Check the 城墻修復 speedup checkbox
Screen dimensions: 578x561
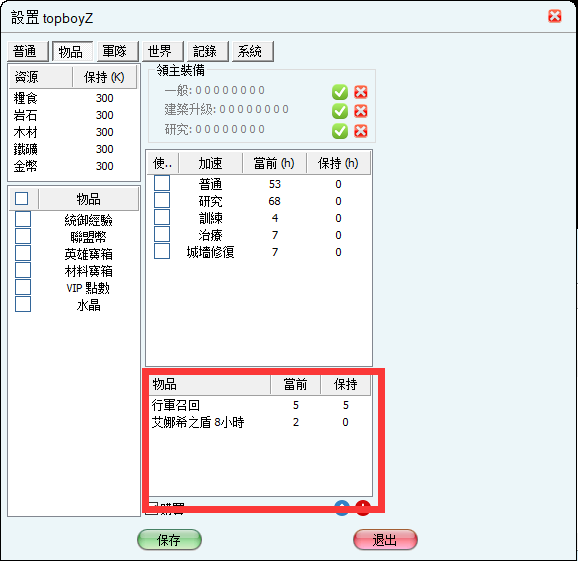162,251
